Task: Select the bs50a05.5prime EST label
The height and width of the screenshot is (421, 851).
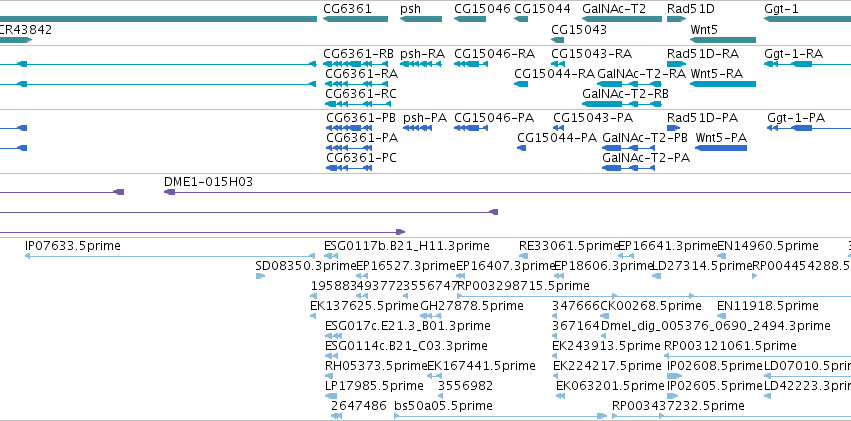Action: click(443, 406)
